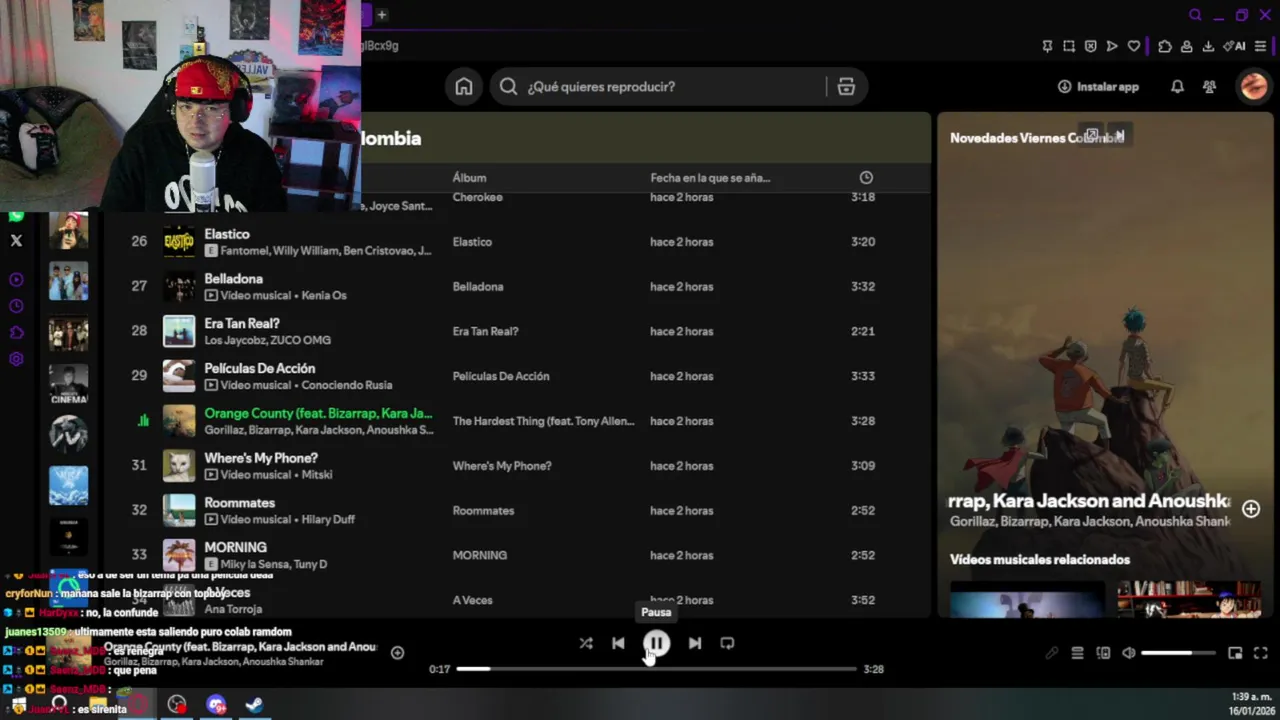This screenshot has height=720, width=1280.
Task: Click Orange County cover art thumbnail in list
Action: pos(179,421)
